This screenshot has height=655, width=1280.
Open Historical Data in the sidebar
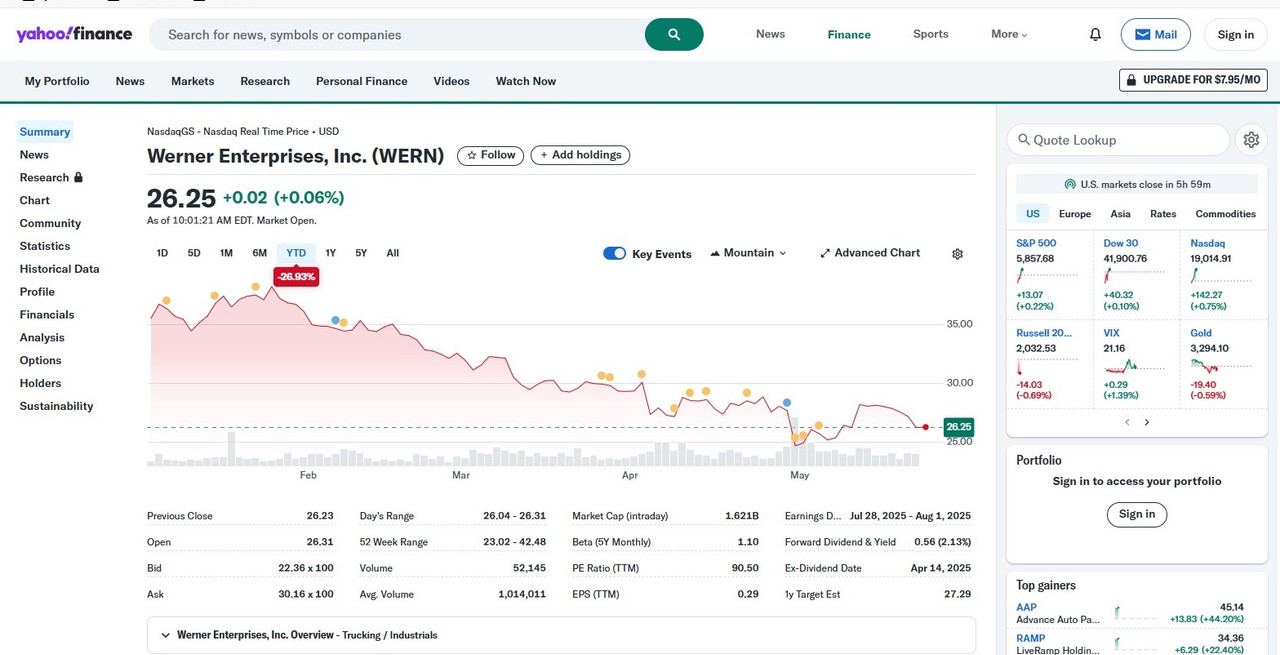(59, 269)
